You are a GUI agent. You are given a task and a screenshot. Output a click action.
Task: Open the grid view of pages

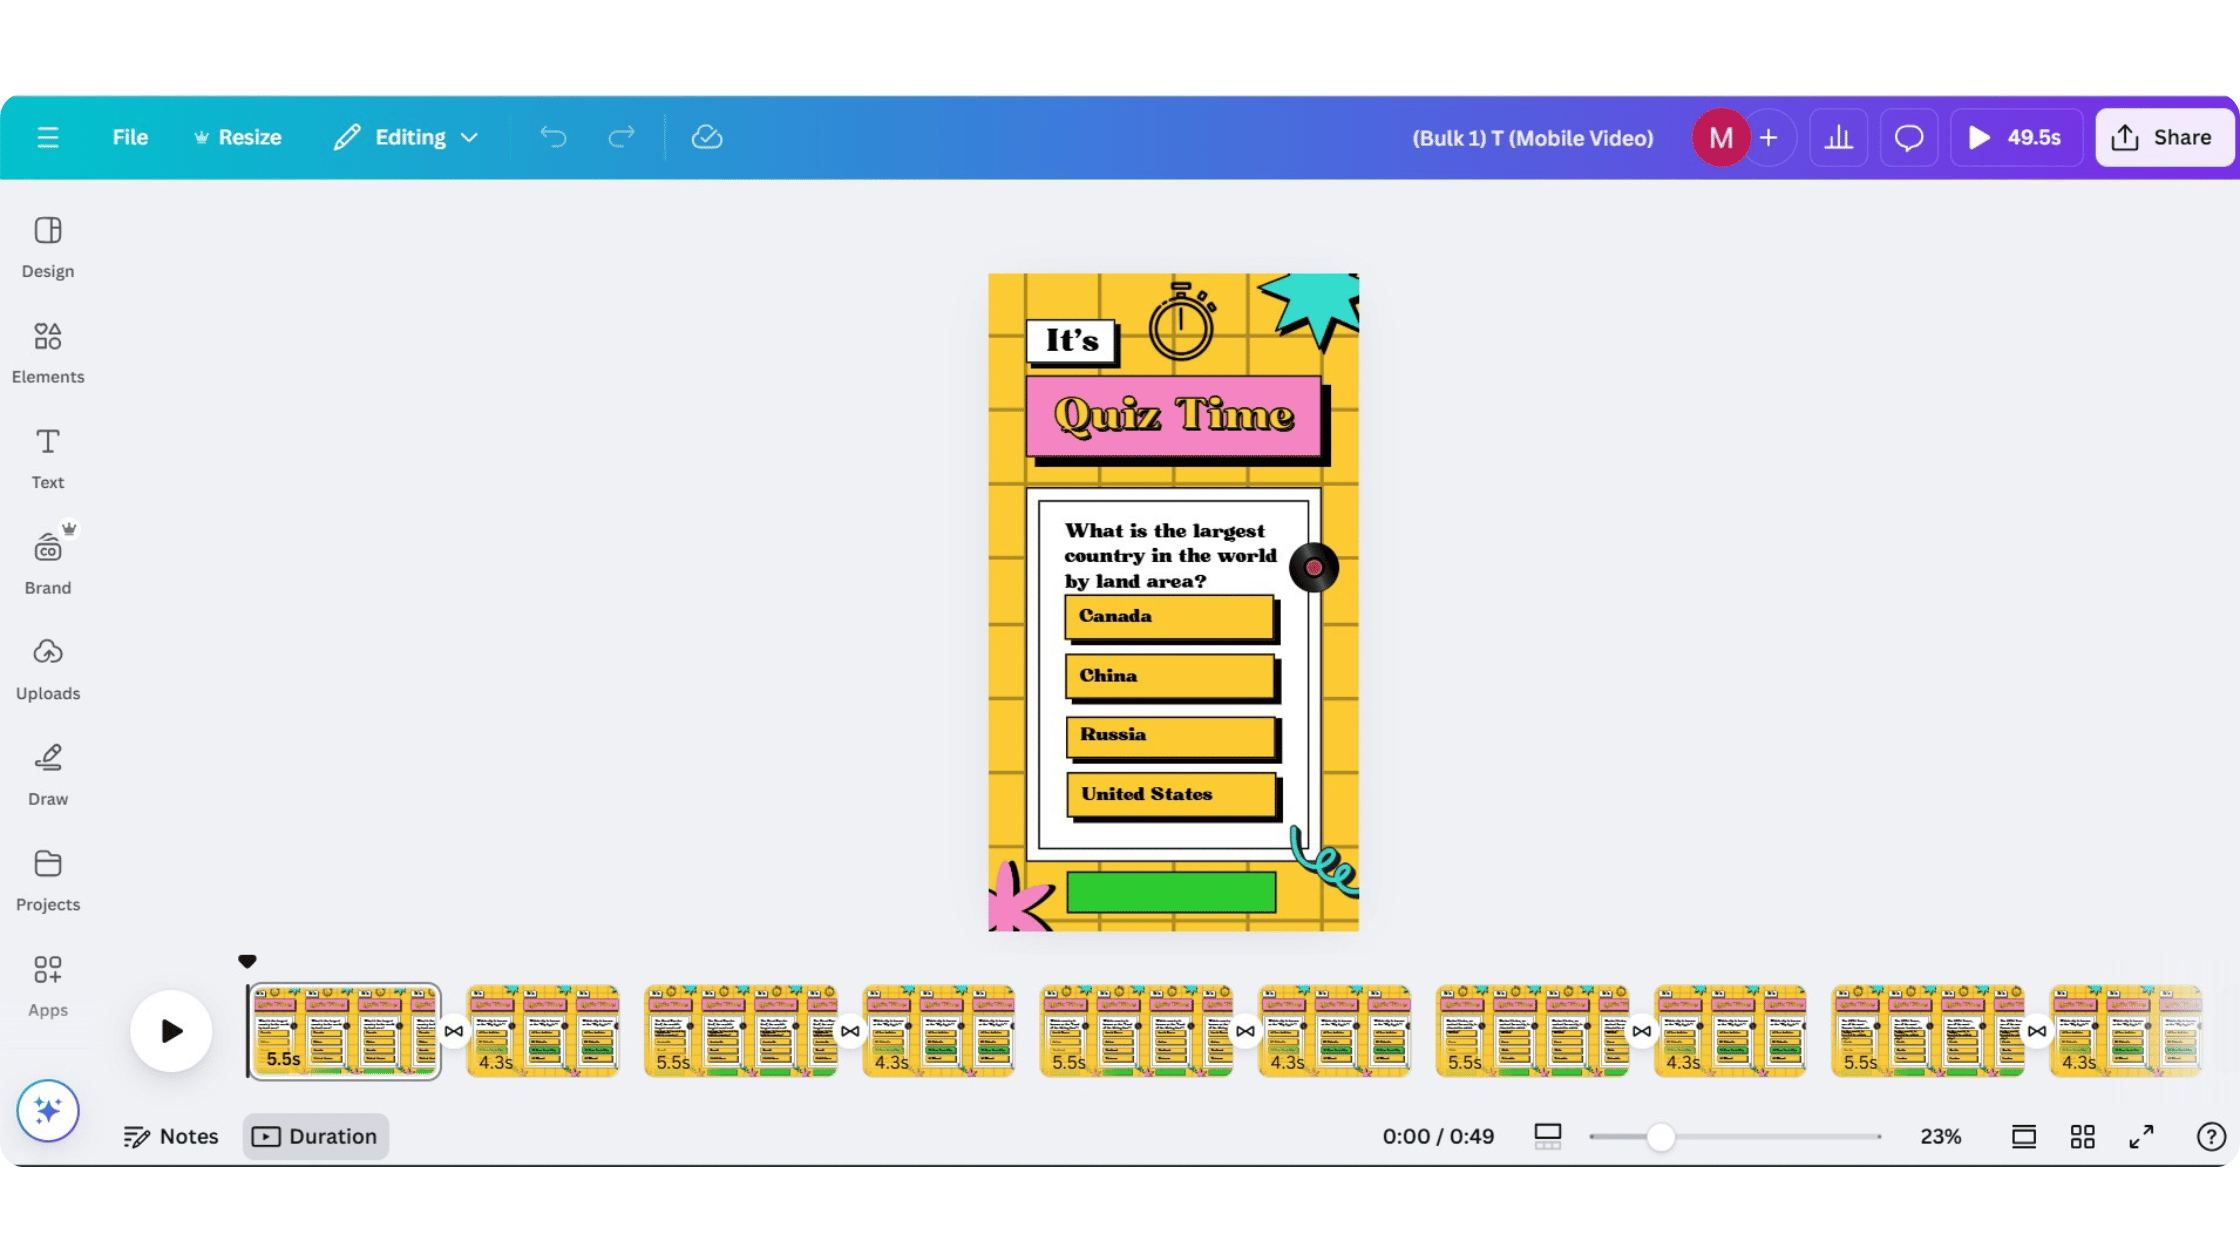2083,1136
